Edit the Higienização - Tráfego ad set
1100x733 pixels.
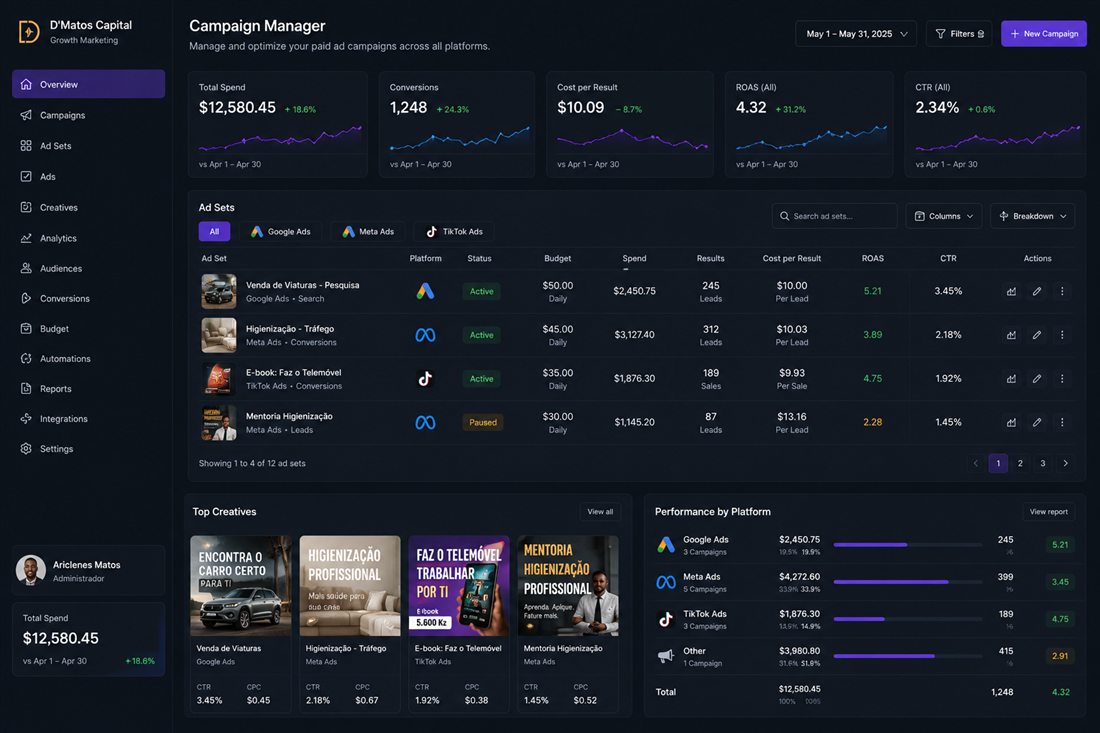click(x=1036, y=335)
